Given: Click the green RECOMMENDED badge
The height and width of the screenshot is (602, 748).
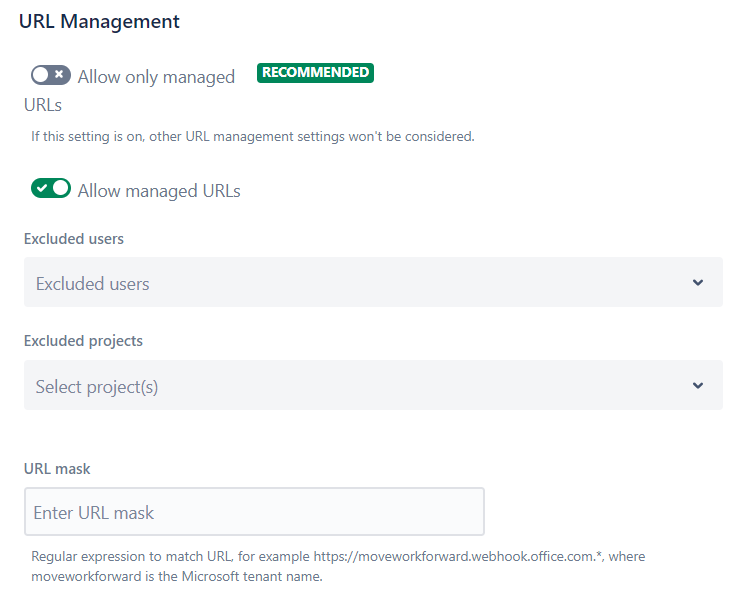Looking at the screenshot, I should [x=315, y=73].
